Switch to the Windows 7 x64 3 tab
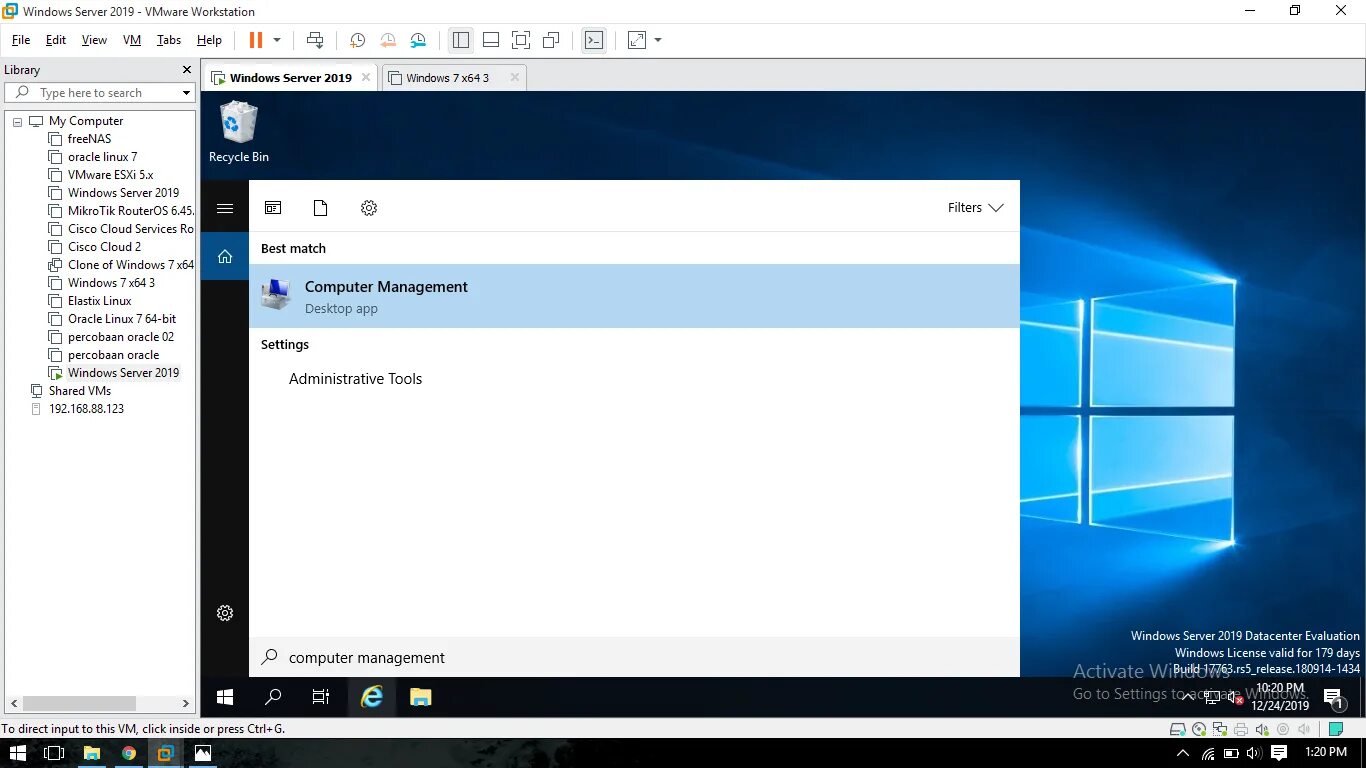The height and width of the screenshot is (768, 1366). tap(447, 78)
